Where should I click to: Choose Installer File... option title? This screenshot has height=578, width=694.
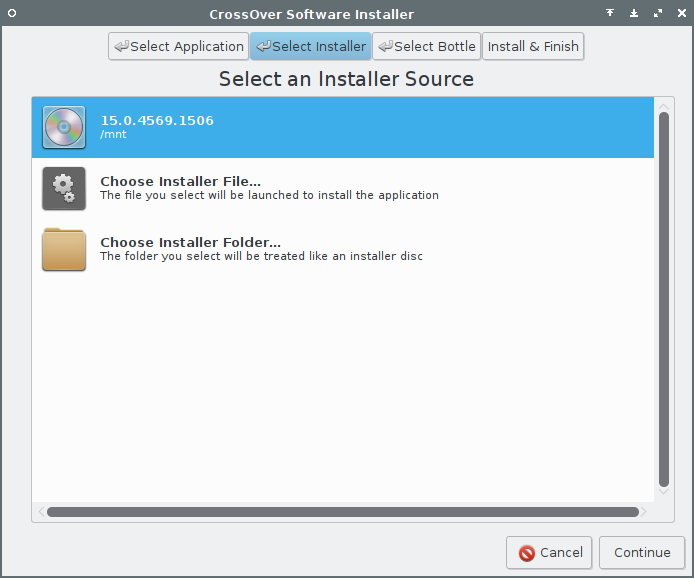pyautogui.click(x=181, y=181)
